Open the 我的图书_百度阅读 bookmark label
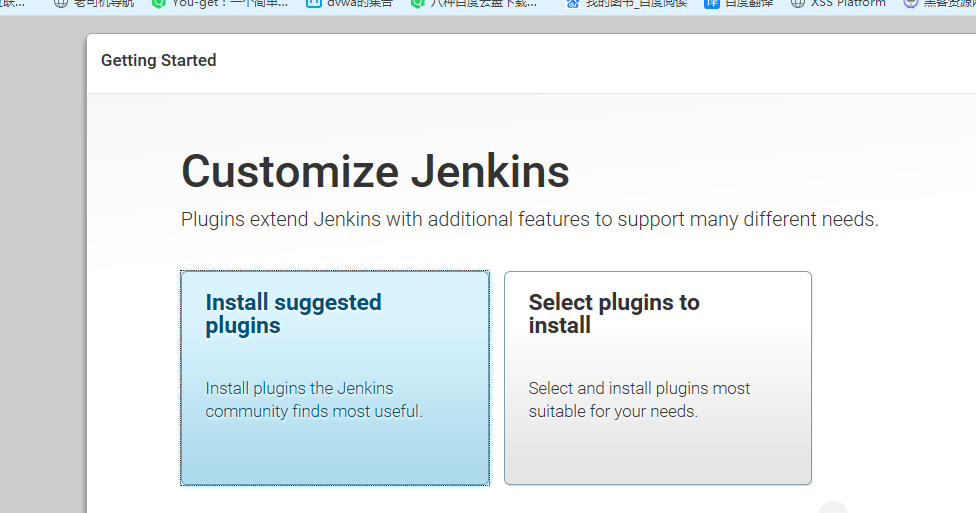This screenshot has height=513, width=976. tap(639, 3)
